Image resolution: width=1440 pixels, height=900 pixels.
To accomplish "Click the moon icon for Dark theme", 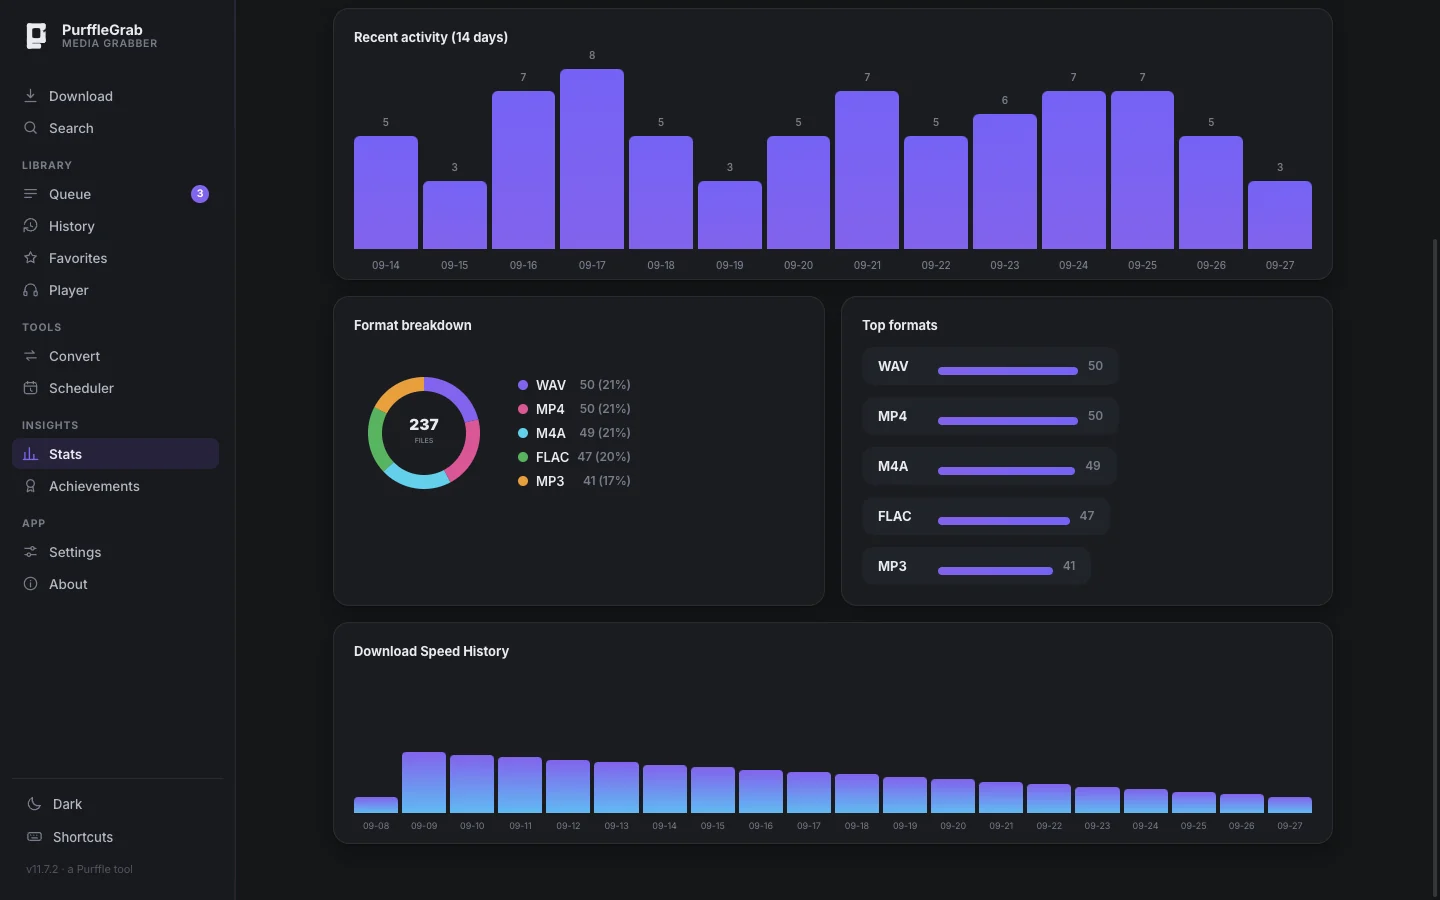I will (34, 804).
